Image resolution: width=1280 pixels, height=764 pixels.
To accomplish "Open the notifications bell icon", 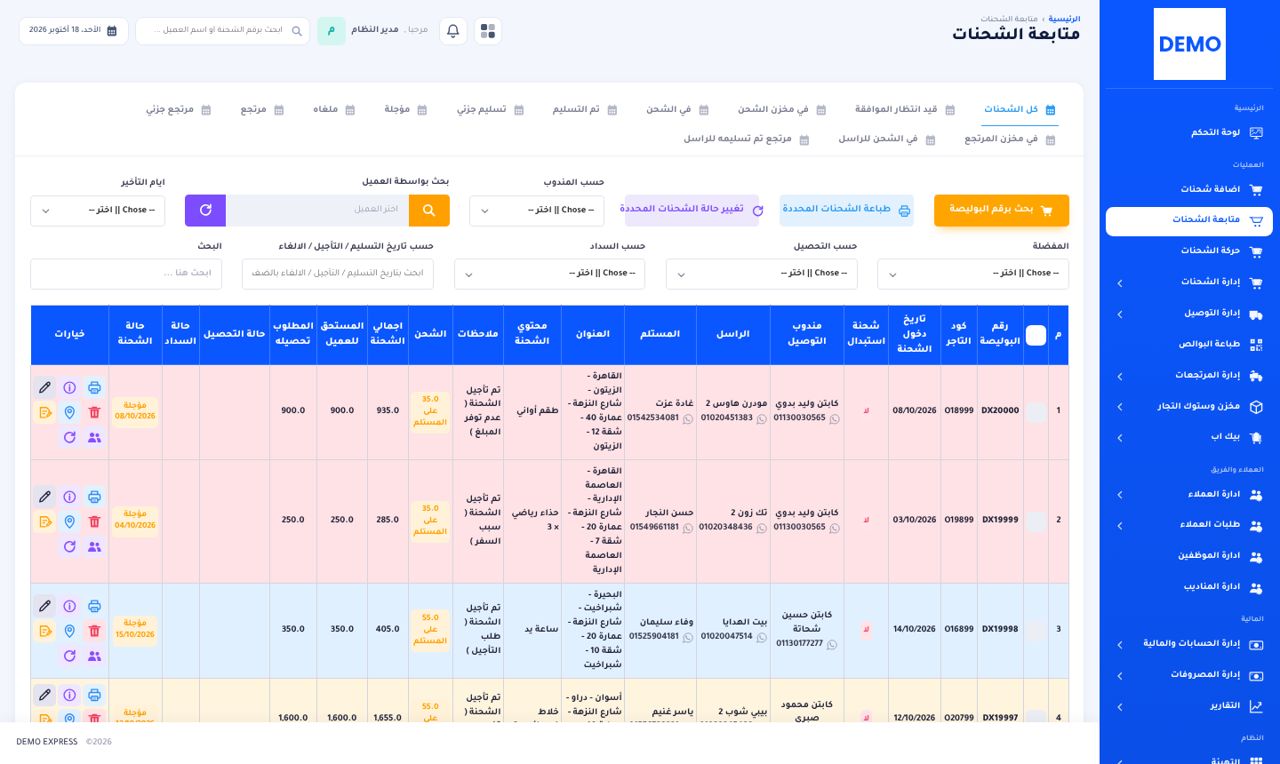I will click(x=453, y=31).
